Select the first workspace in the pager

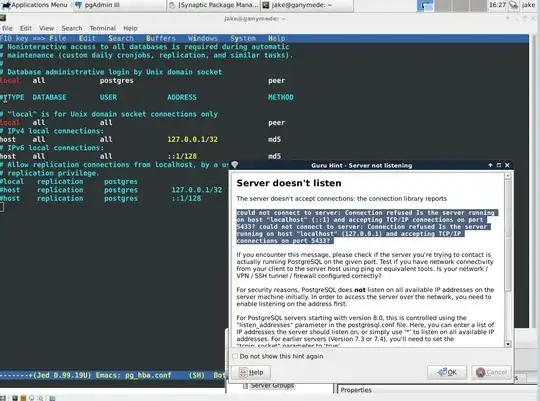[x=425, y=5]
